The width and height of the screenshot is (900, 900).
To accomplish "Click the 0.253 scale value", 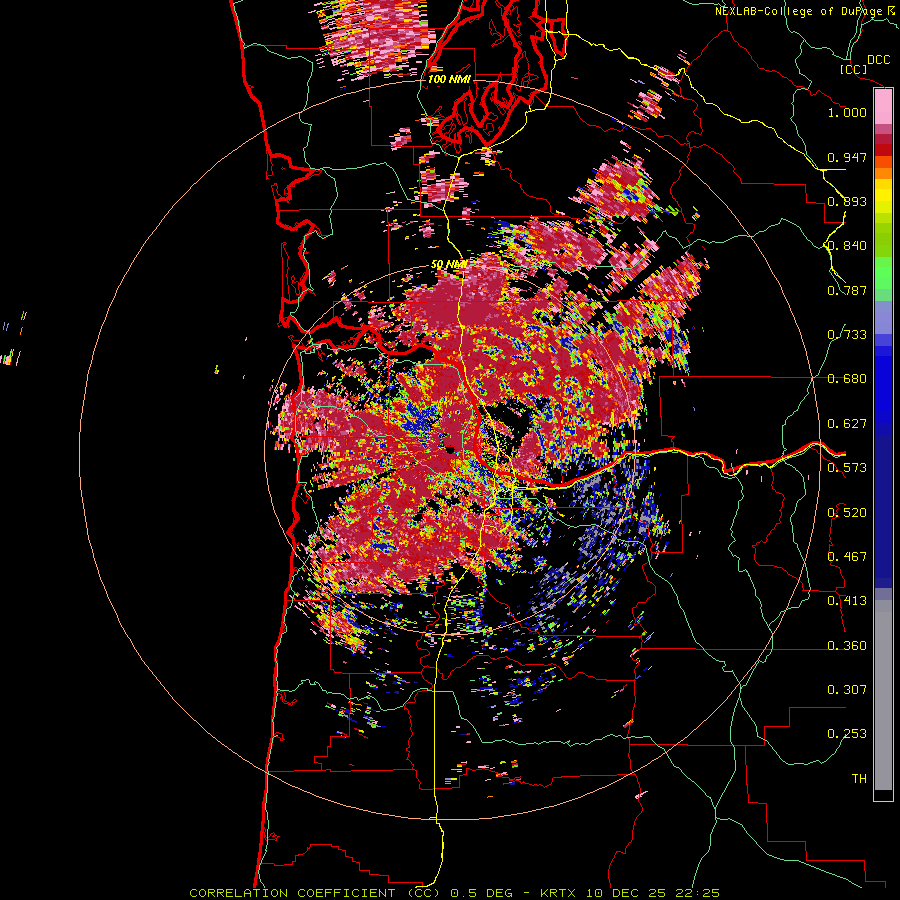I will (847, 734).
